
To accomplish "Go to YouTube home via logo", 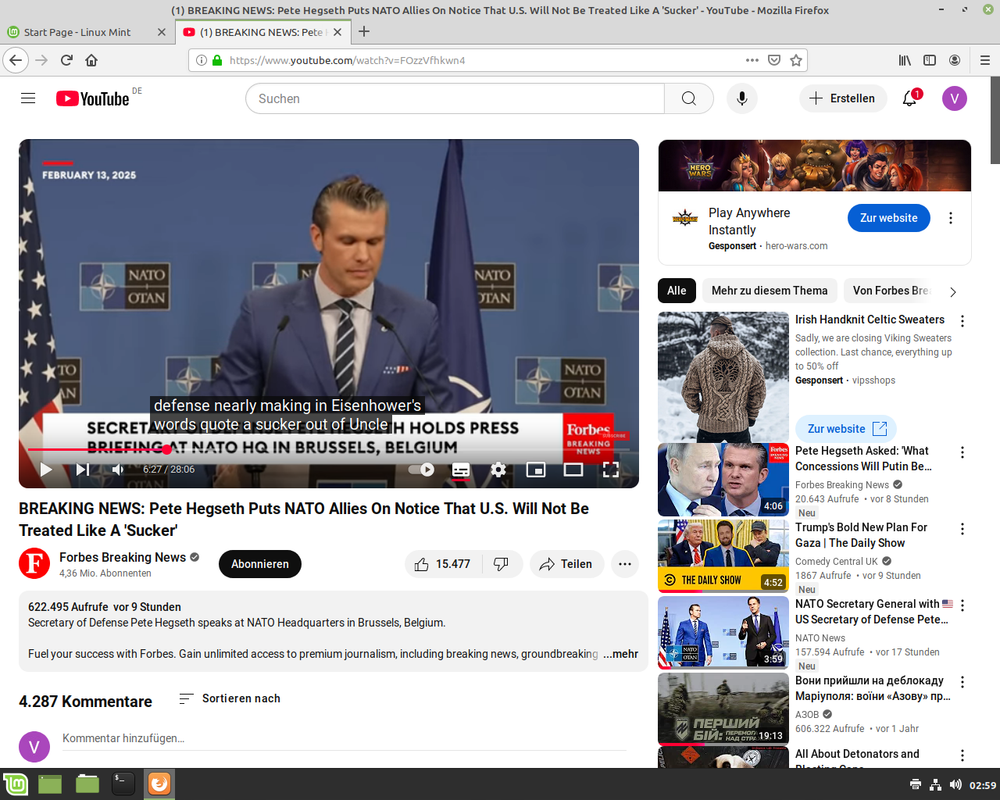I will coord(92,98).
